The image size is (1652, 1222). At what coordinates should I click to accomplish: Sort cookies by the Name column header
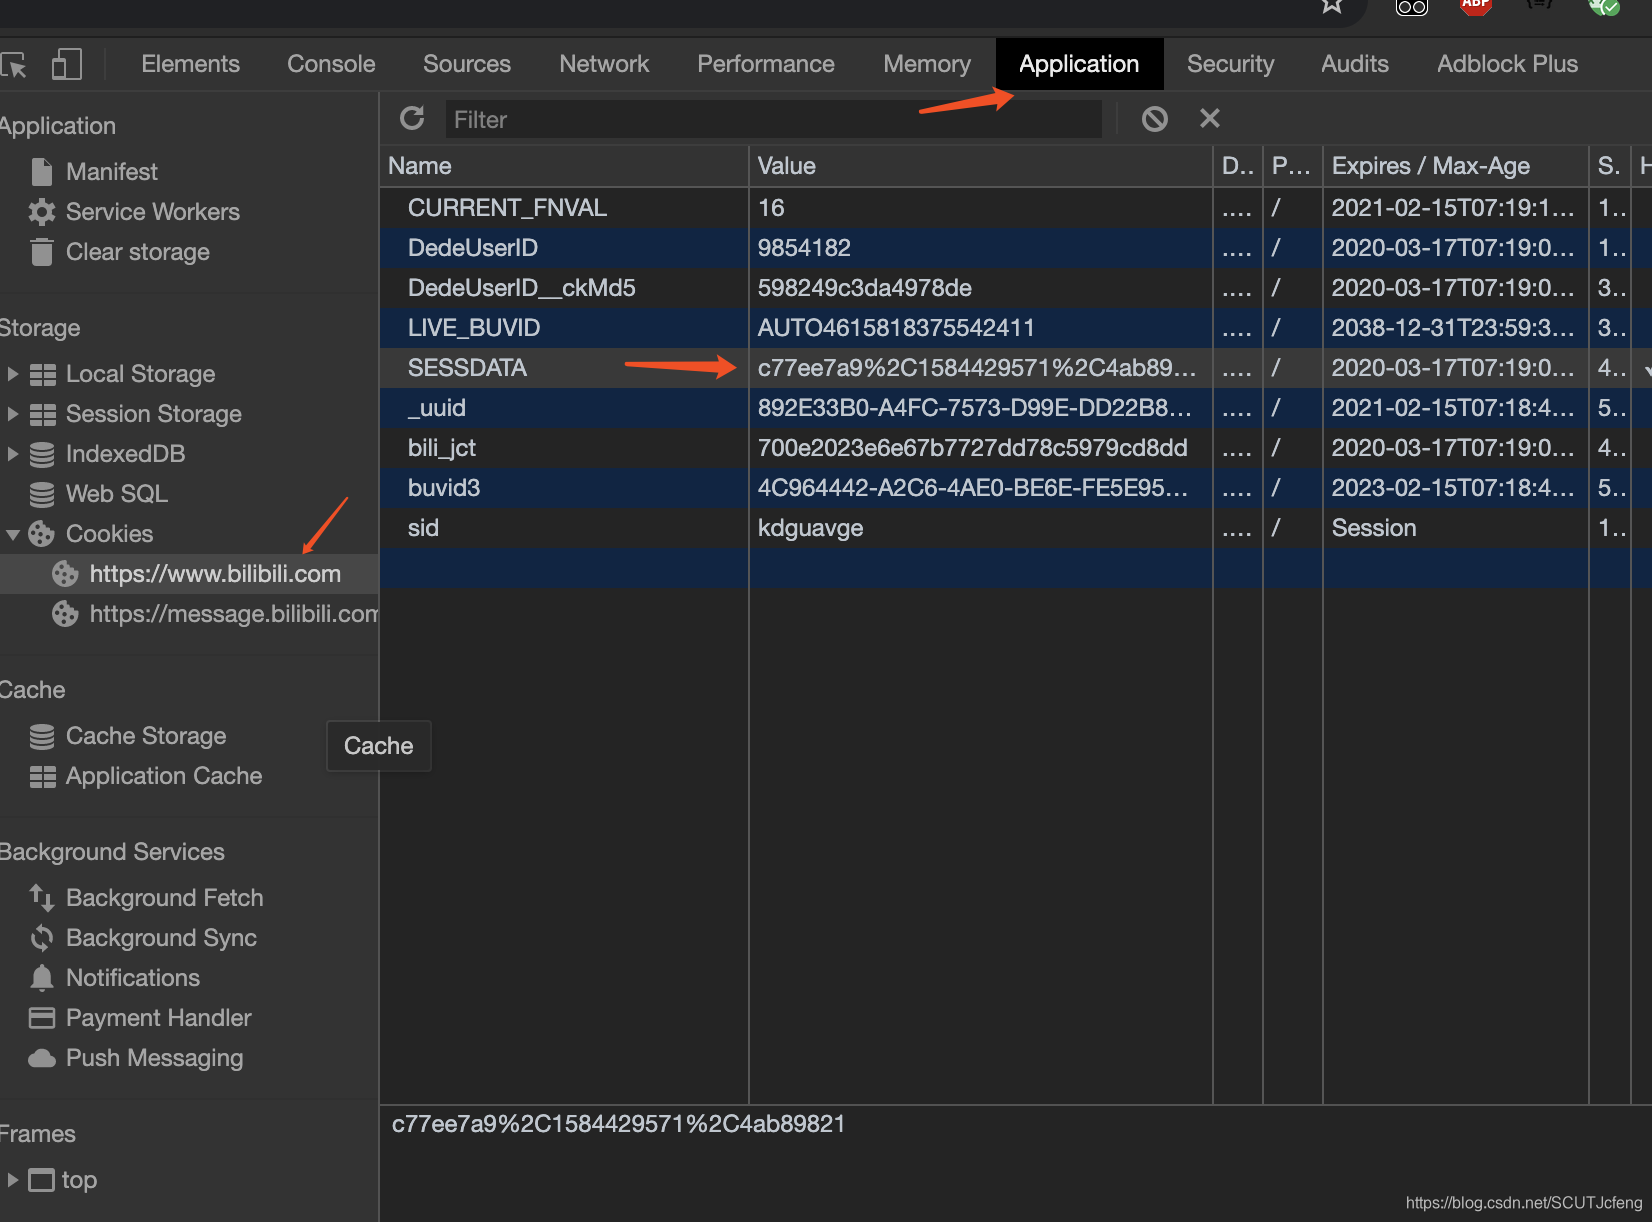564,166
